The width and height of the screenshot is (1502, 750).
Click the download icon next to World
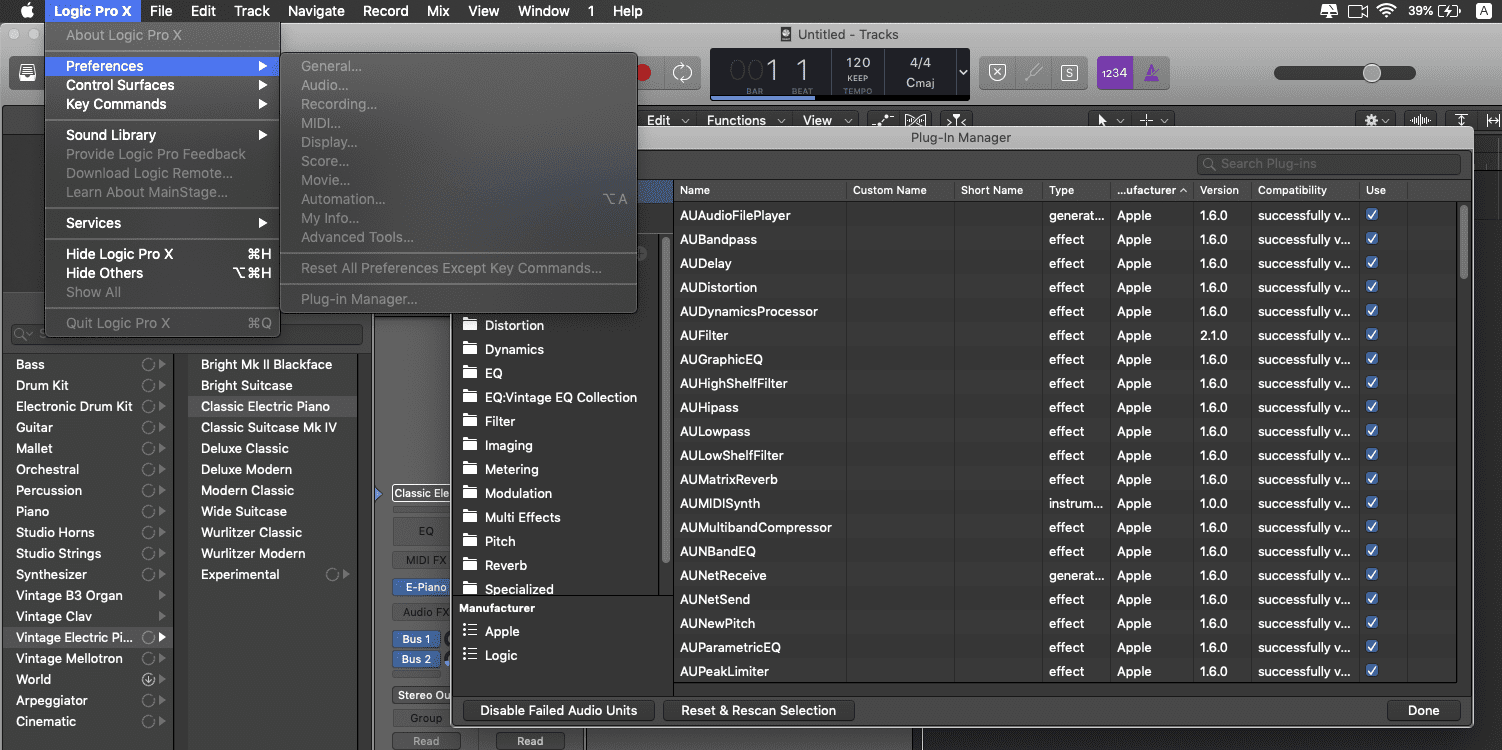[148, 680]
